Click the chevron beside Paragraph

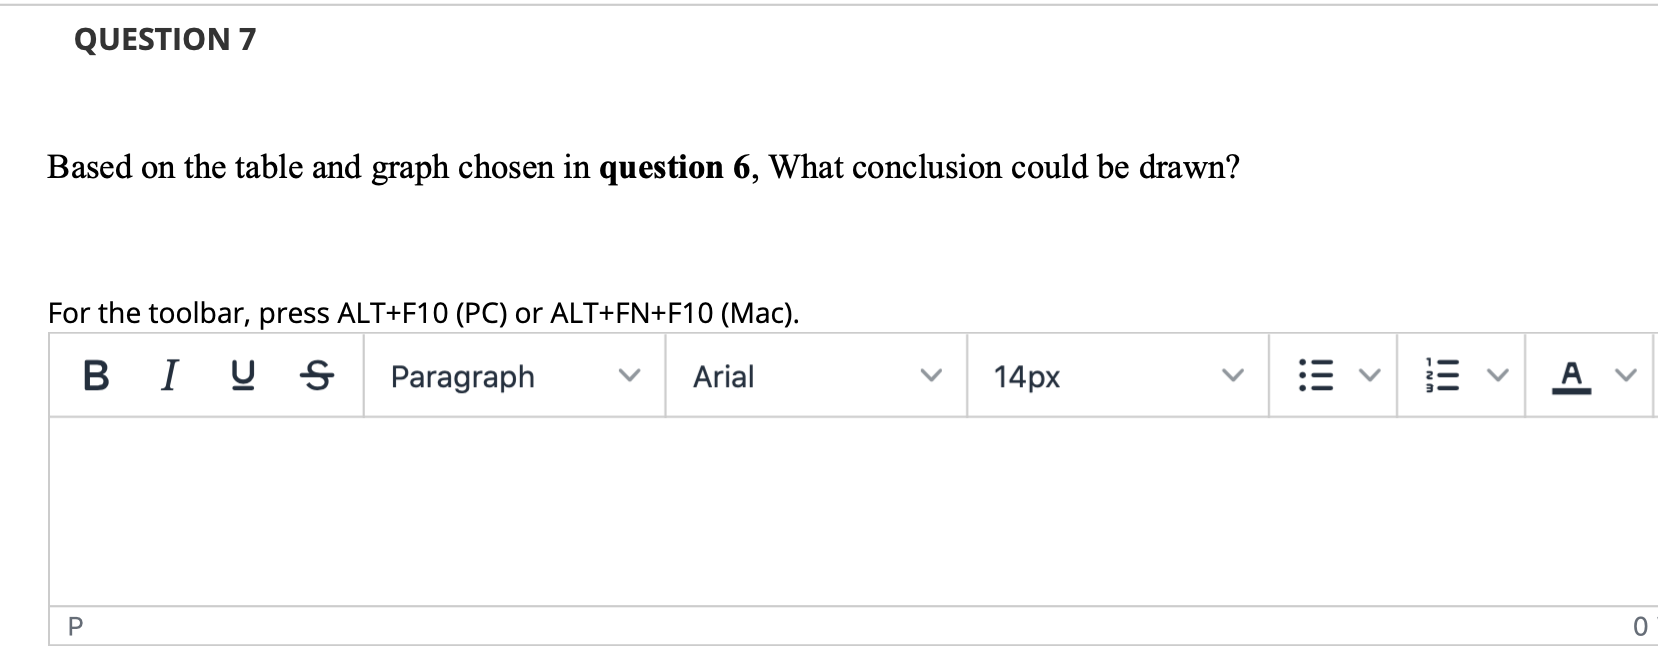(x=630, y=376)
